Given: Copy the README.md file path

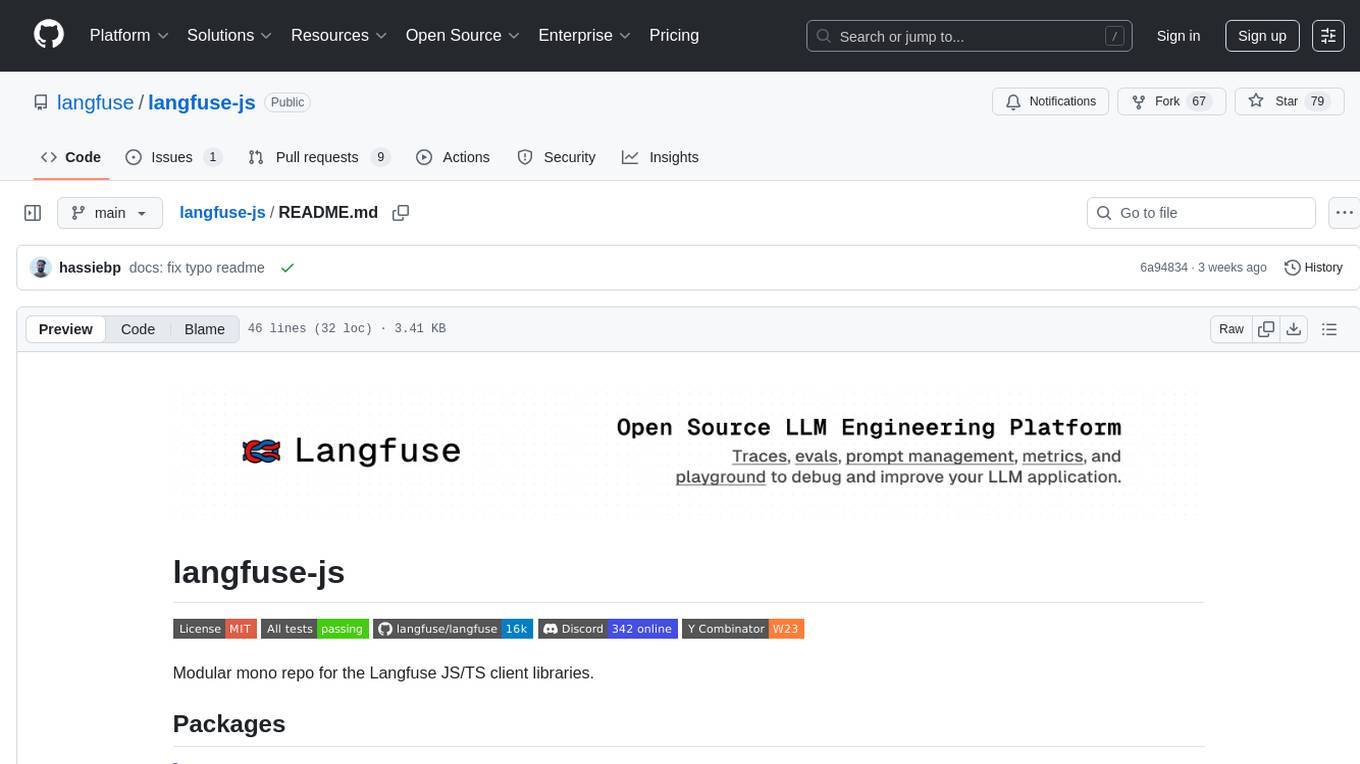Looking at the screenshot, I should (x=401, y=213).
